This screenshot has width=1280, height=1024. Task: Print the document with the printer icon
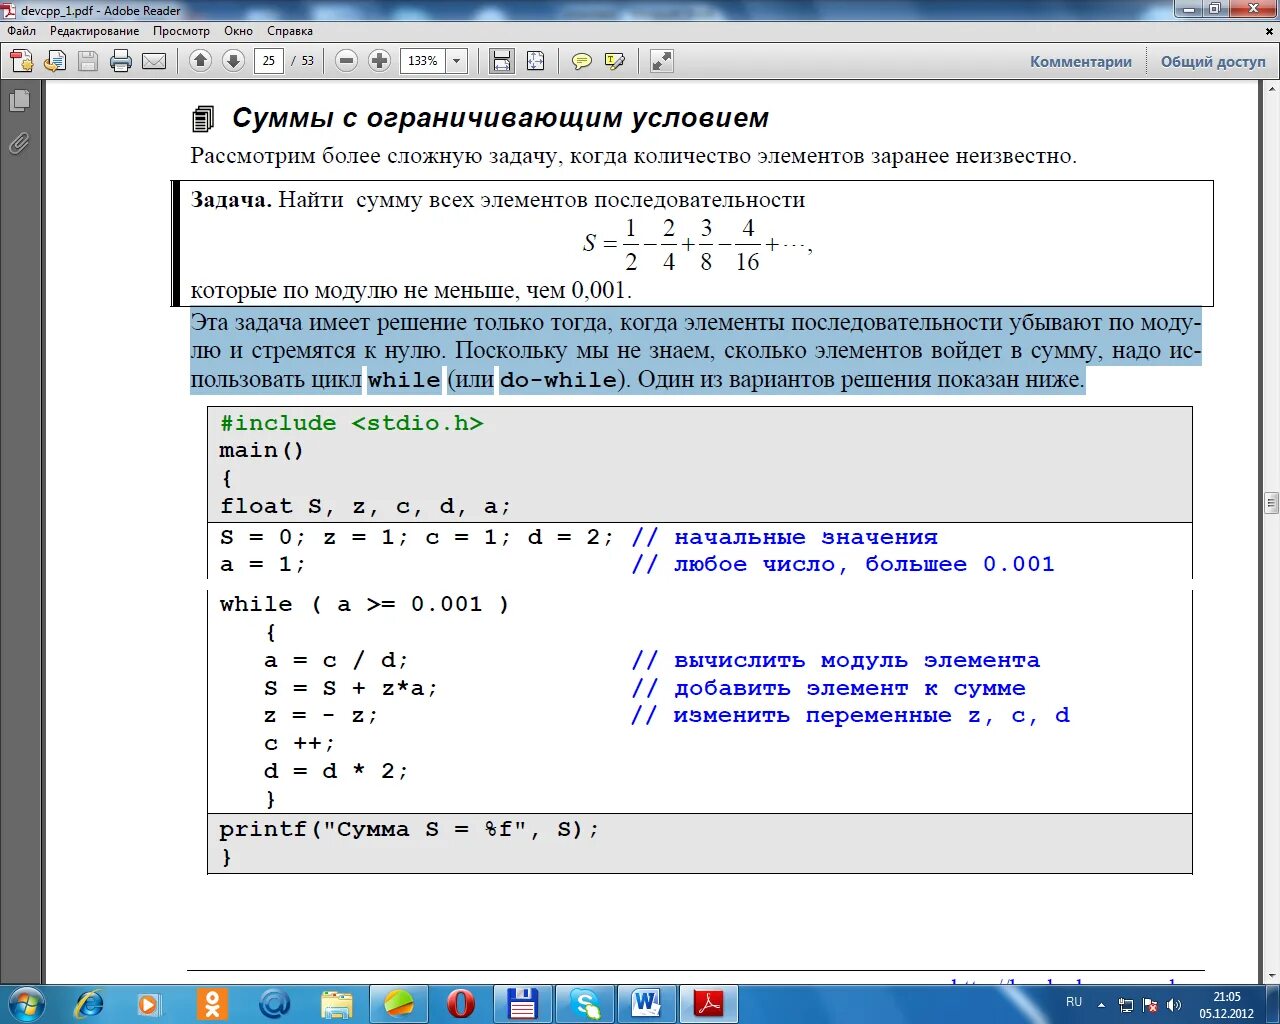(121, 61)
